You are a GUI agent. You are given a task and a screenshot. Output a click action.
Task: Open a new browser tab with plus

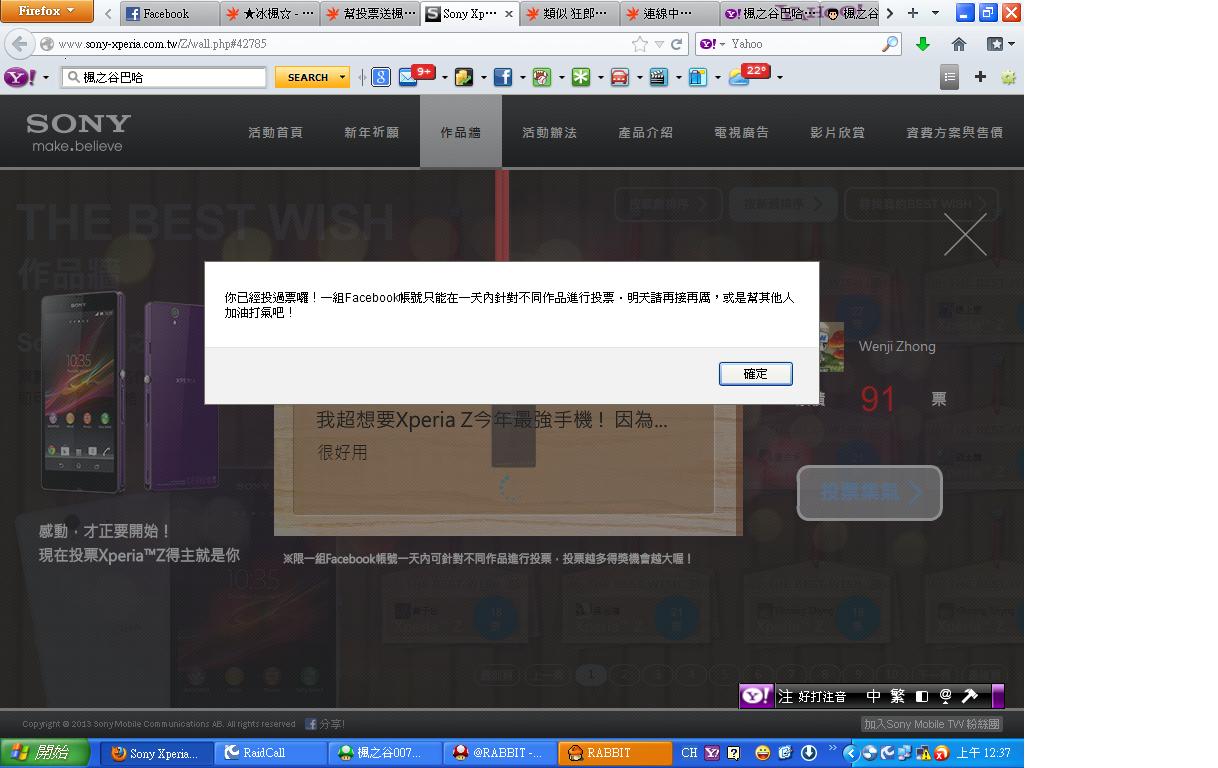[912, 13]
